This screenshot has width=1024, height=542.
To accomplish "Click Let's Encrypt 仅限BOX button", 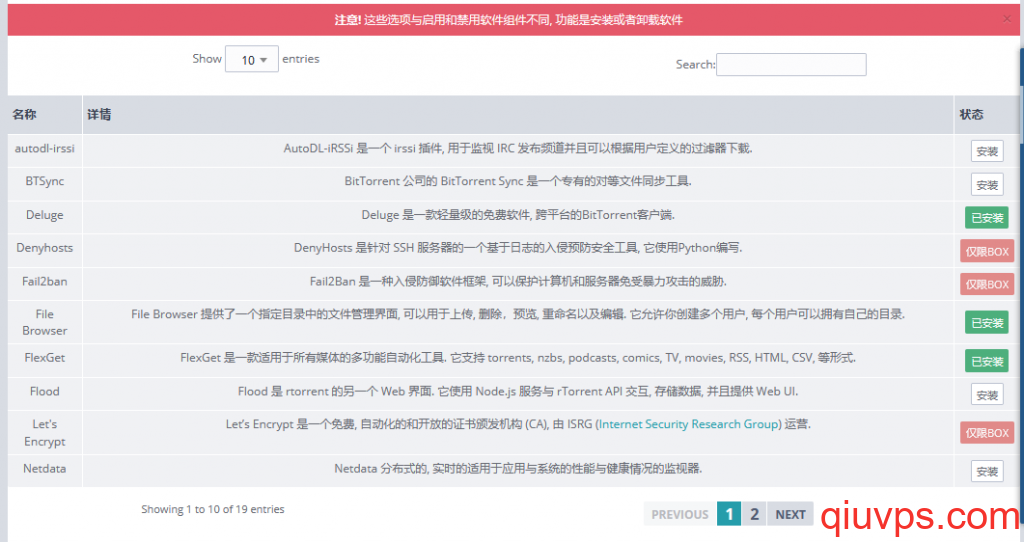I will [x=987, y=432].
